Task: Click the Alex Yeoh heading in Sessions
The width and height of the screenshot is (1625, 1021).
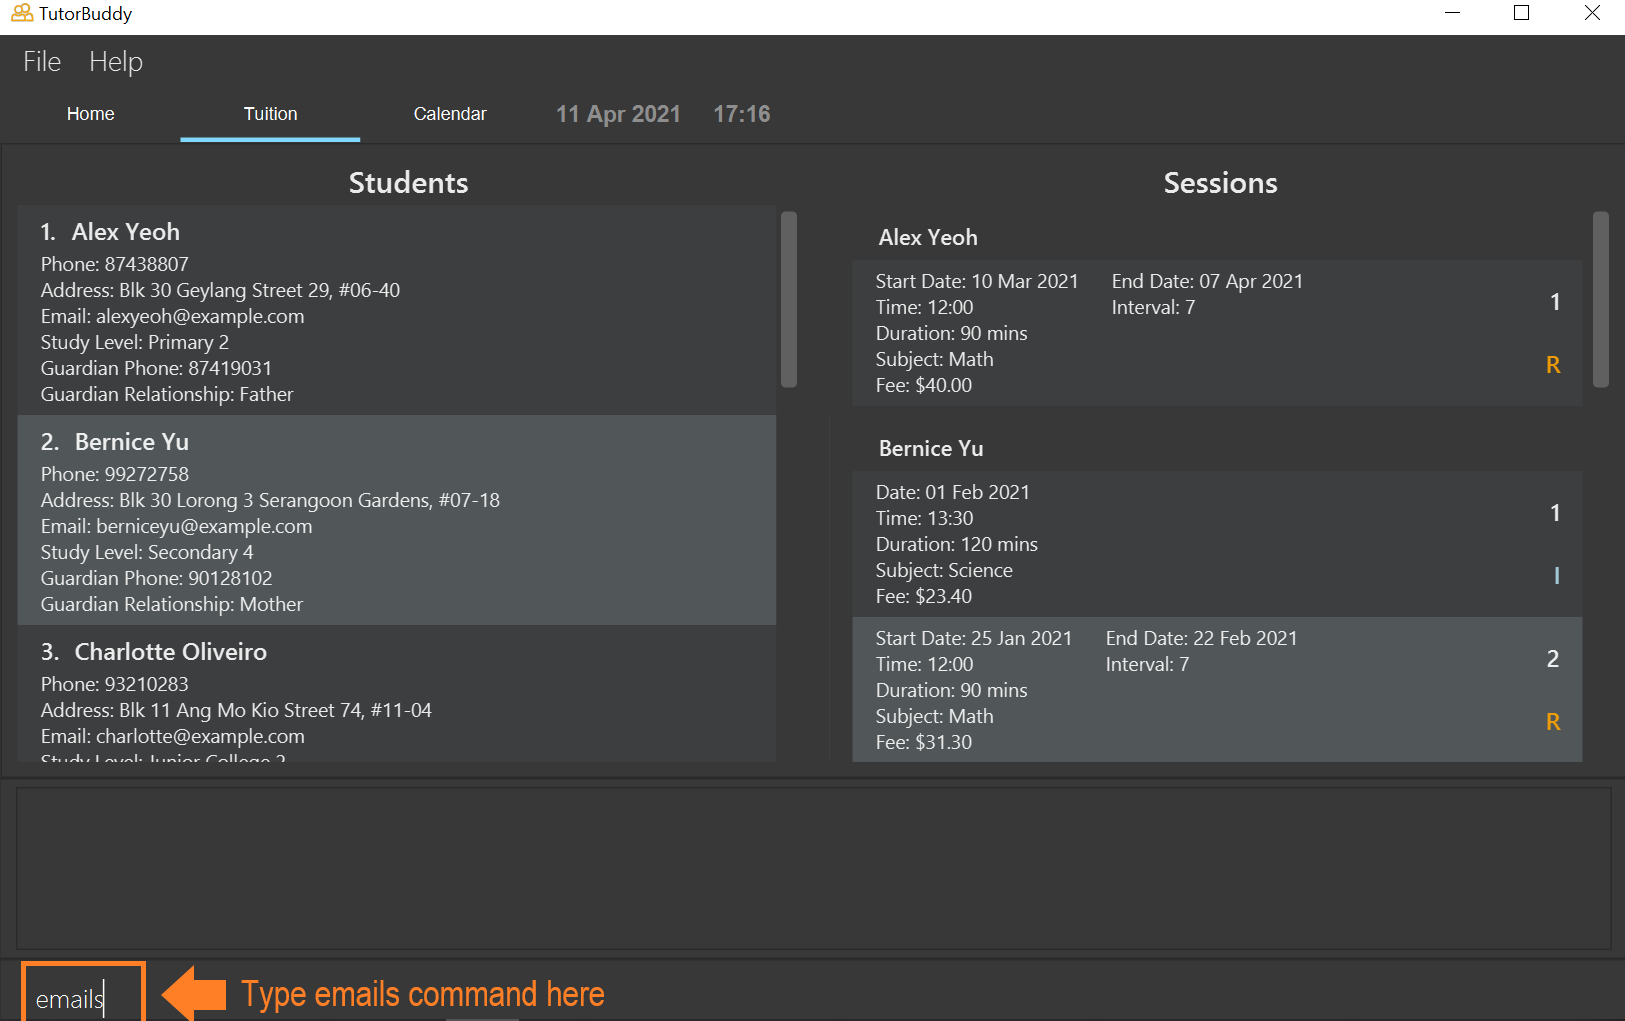Action: 928,238
